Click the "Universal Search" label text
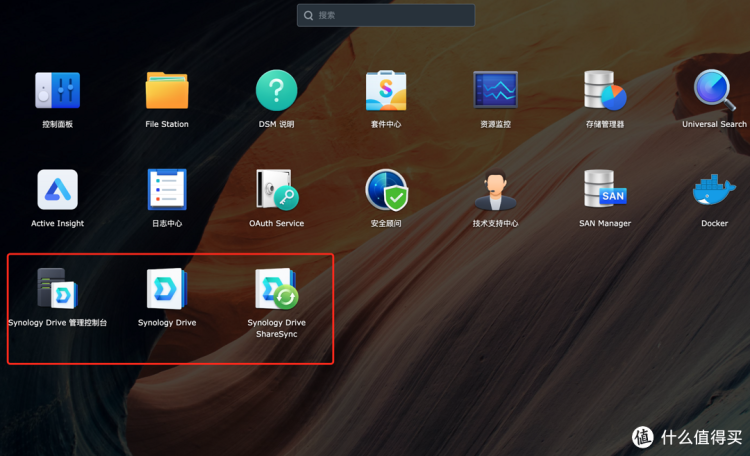The image size is (750, 456). (x=714, y=124)
